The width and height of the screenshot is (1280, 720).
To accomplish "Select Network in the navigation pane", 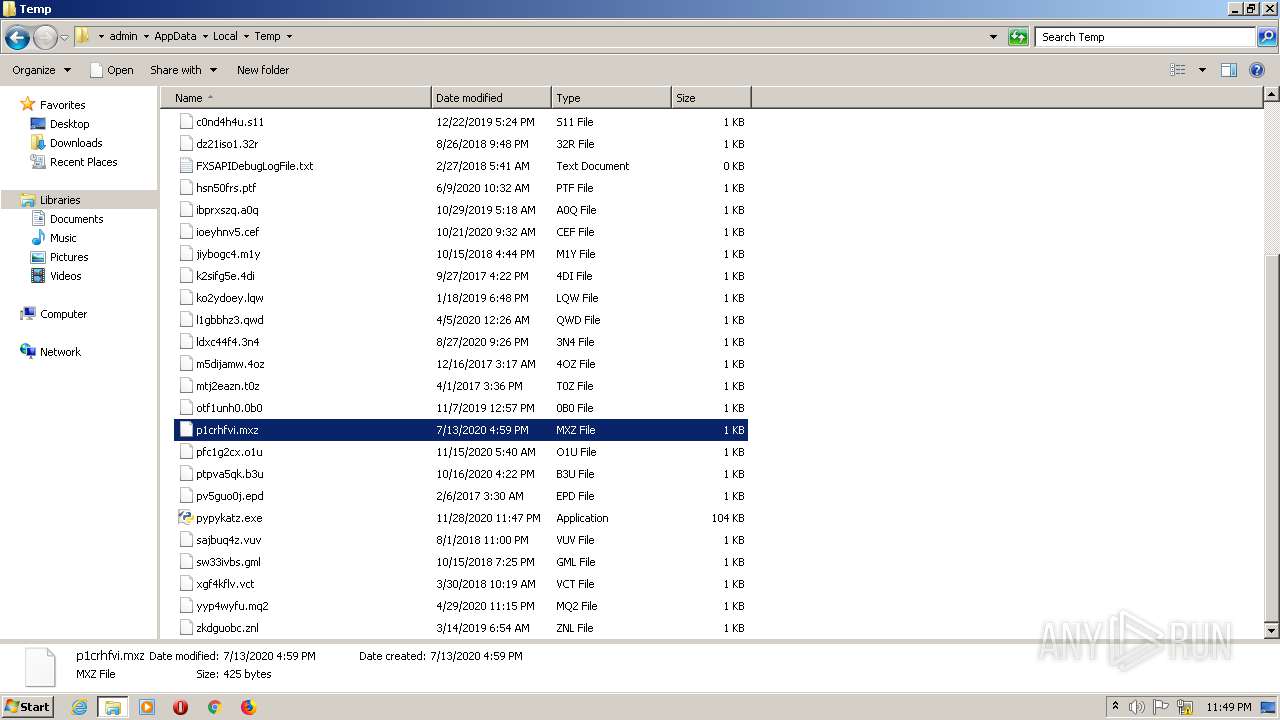I will 60,352.
